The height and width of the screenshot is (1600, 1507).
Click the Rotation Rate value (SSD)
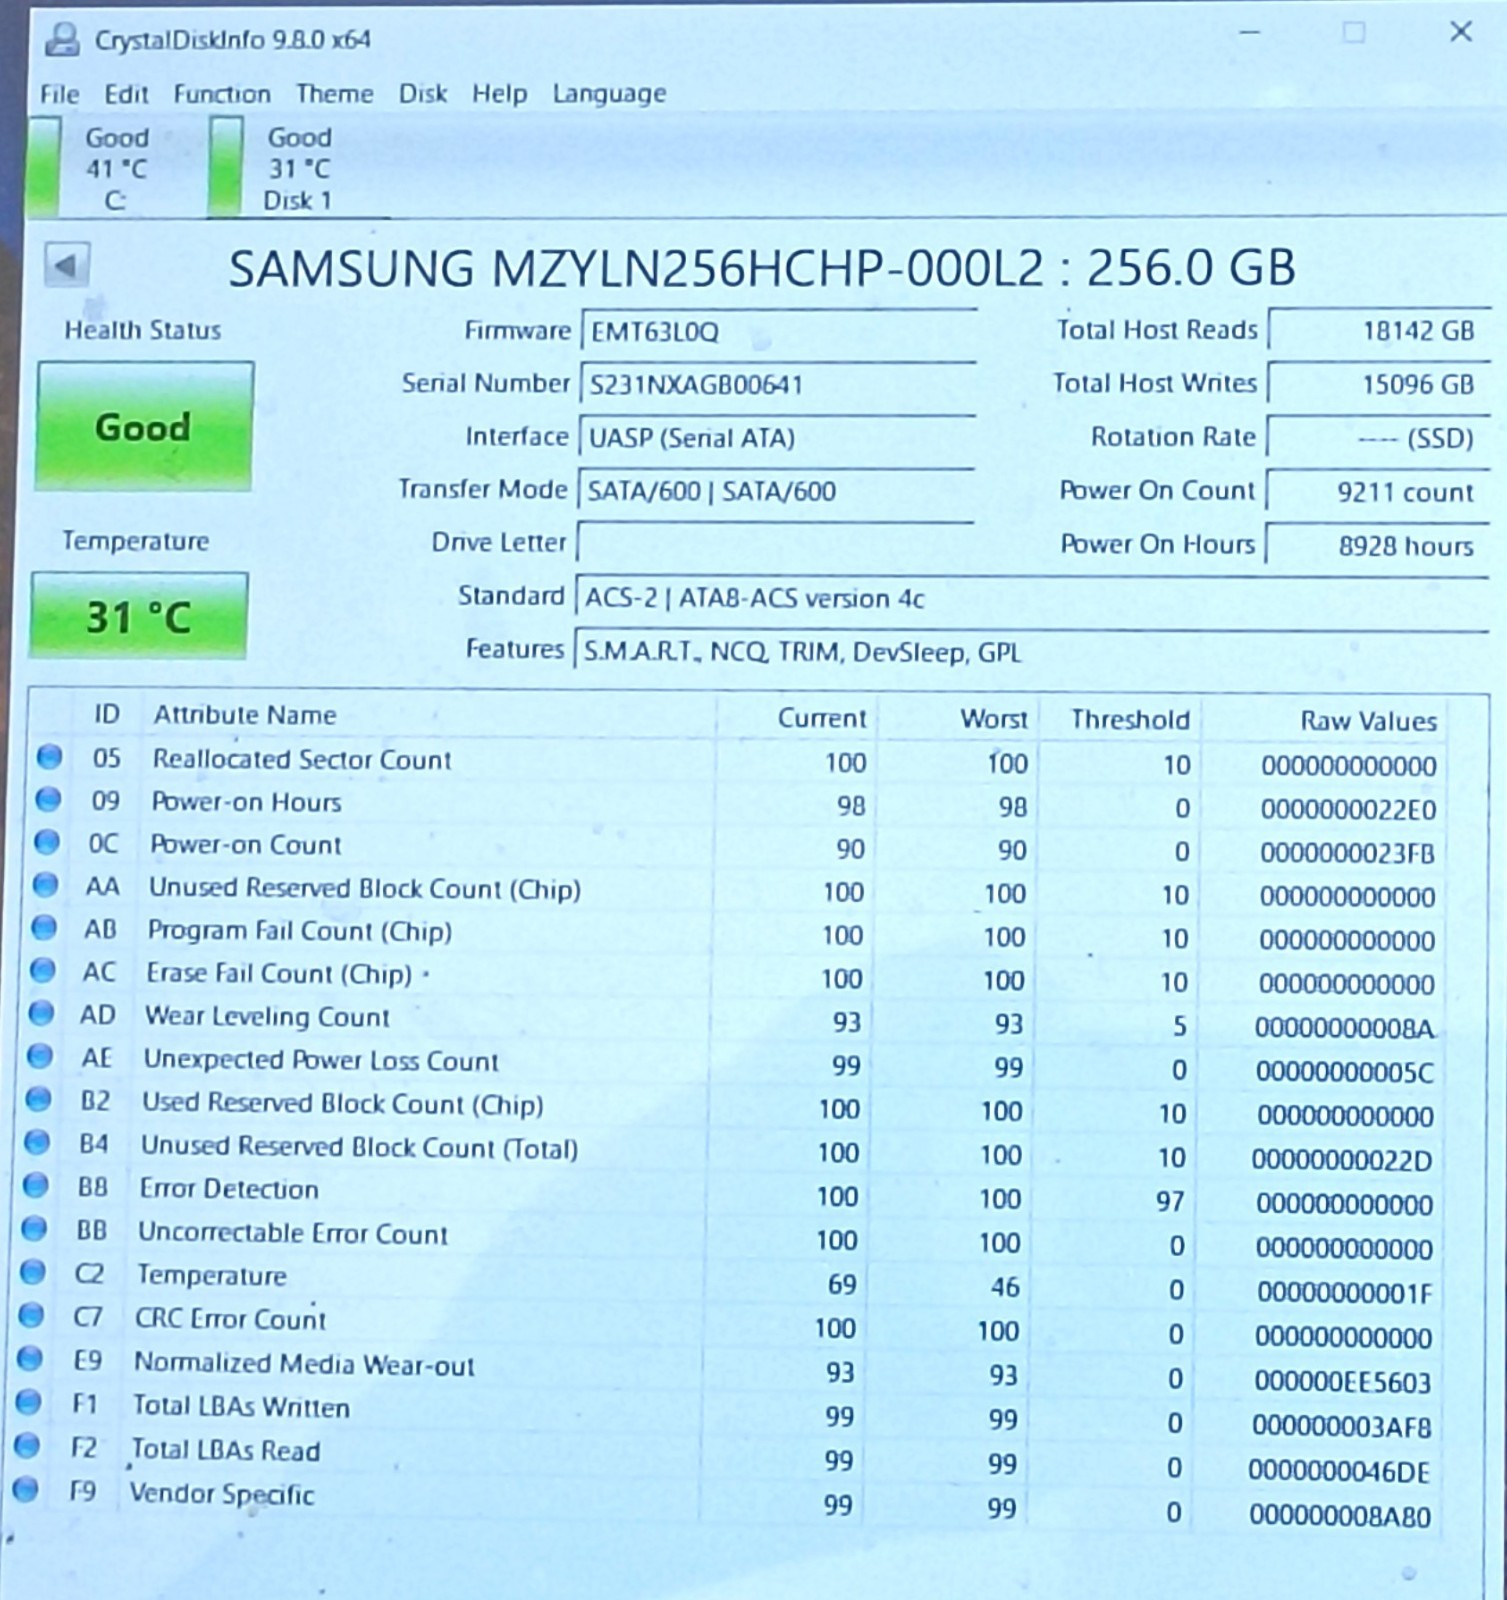[1377, 438]
